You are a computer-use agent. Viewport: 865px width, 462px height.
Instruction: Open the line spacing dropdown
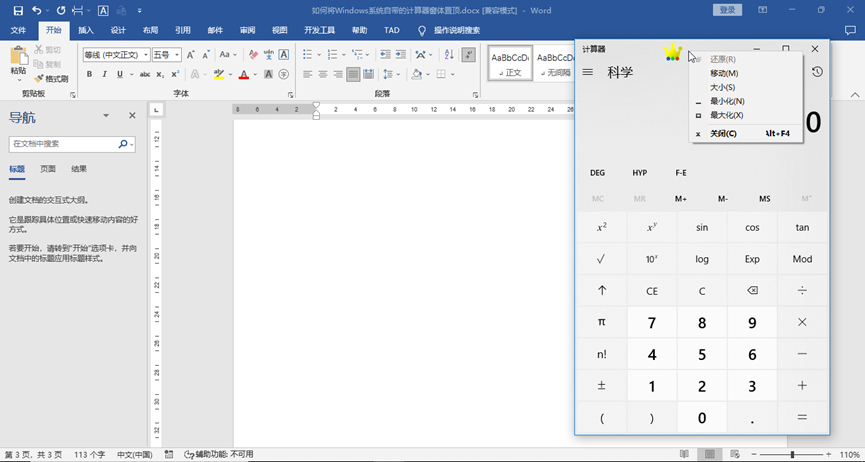coord(392,74)
